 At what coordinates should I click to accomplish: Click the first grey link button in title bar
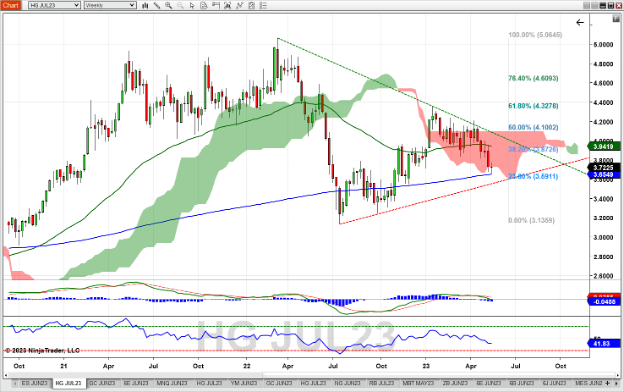point(586,5)
